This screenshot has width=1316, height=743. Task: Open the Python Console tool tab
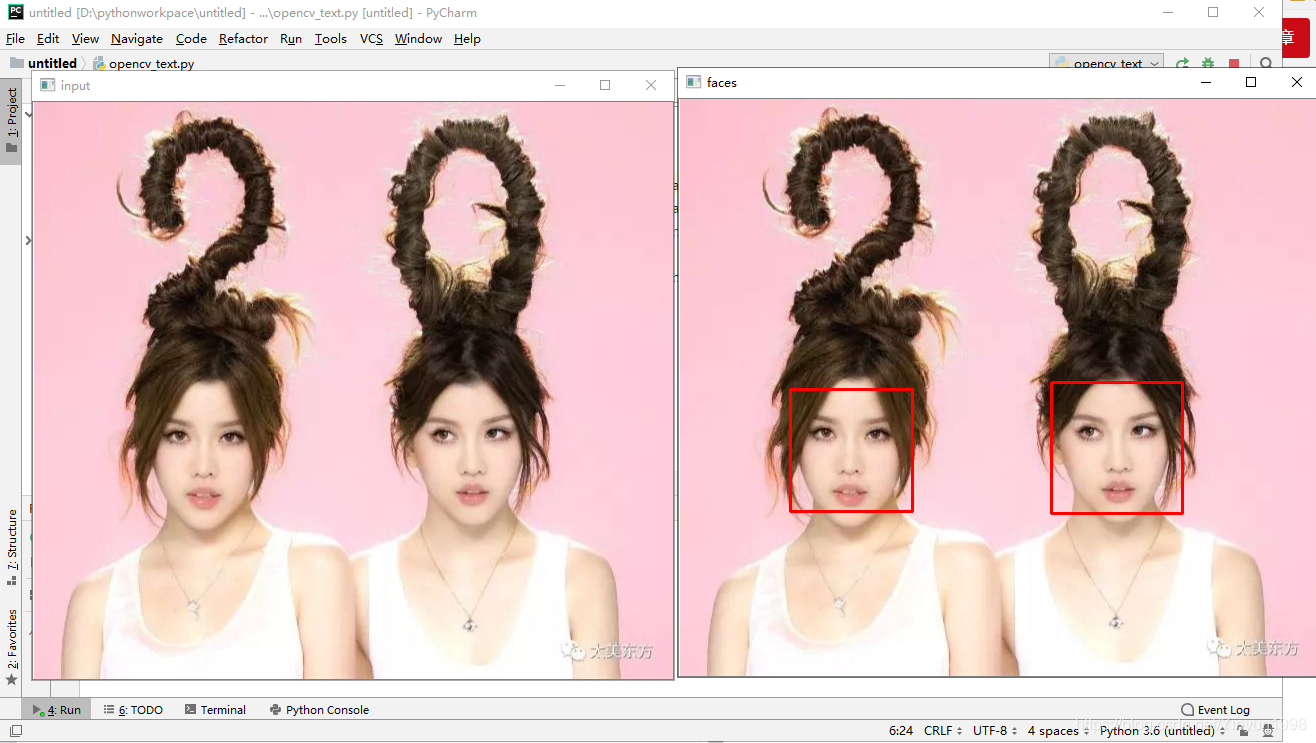320,710
